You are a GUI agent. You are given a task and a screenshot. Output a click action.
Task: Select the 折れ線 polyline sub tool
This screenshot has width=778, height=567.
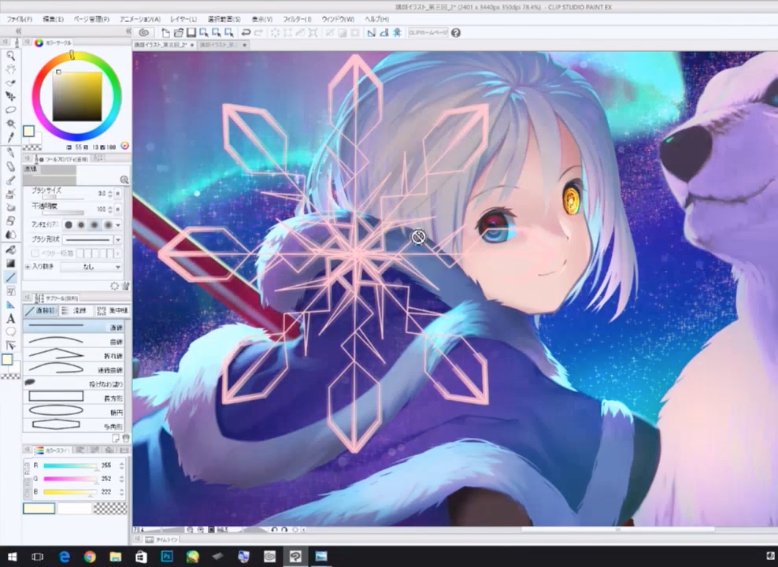(x=74, y=355)
